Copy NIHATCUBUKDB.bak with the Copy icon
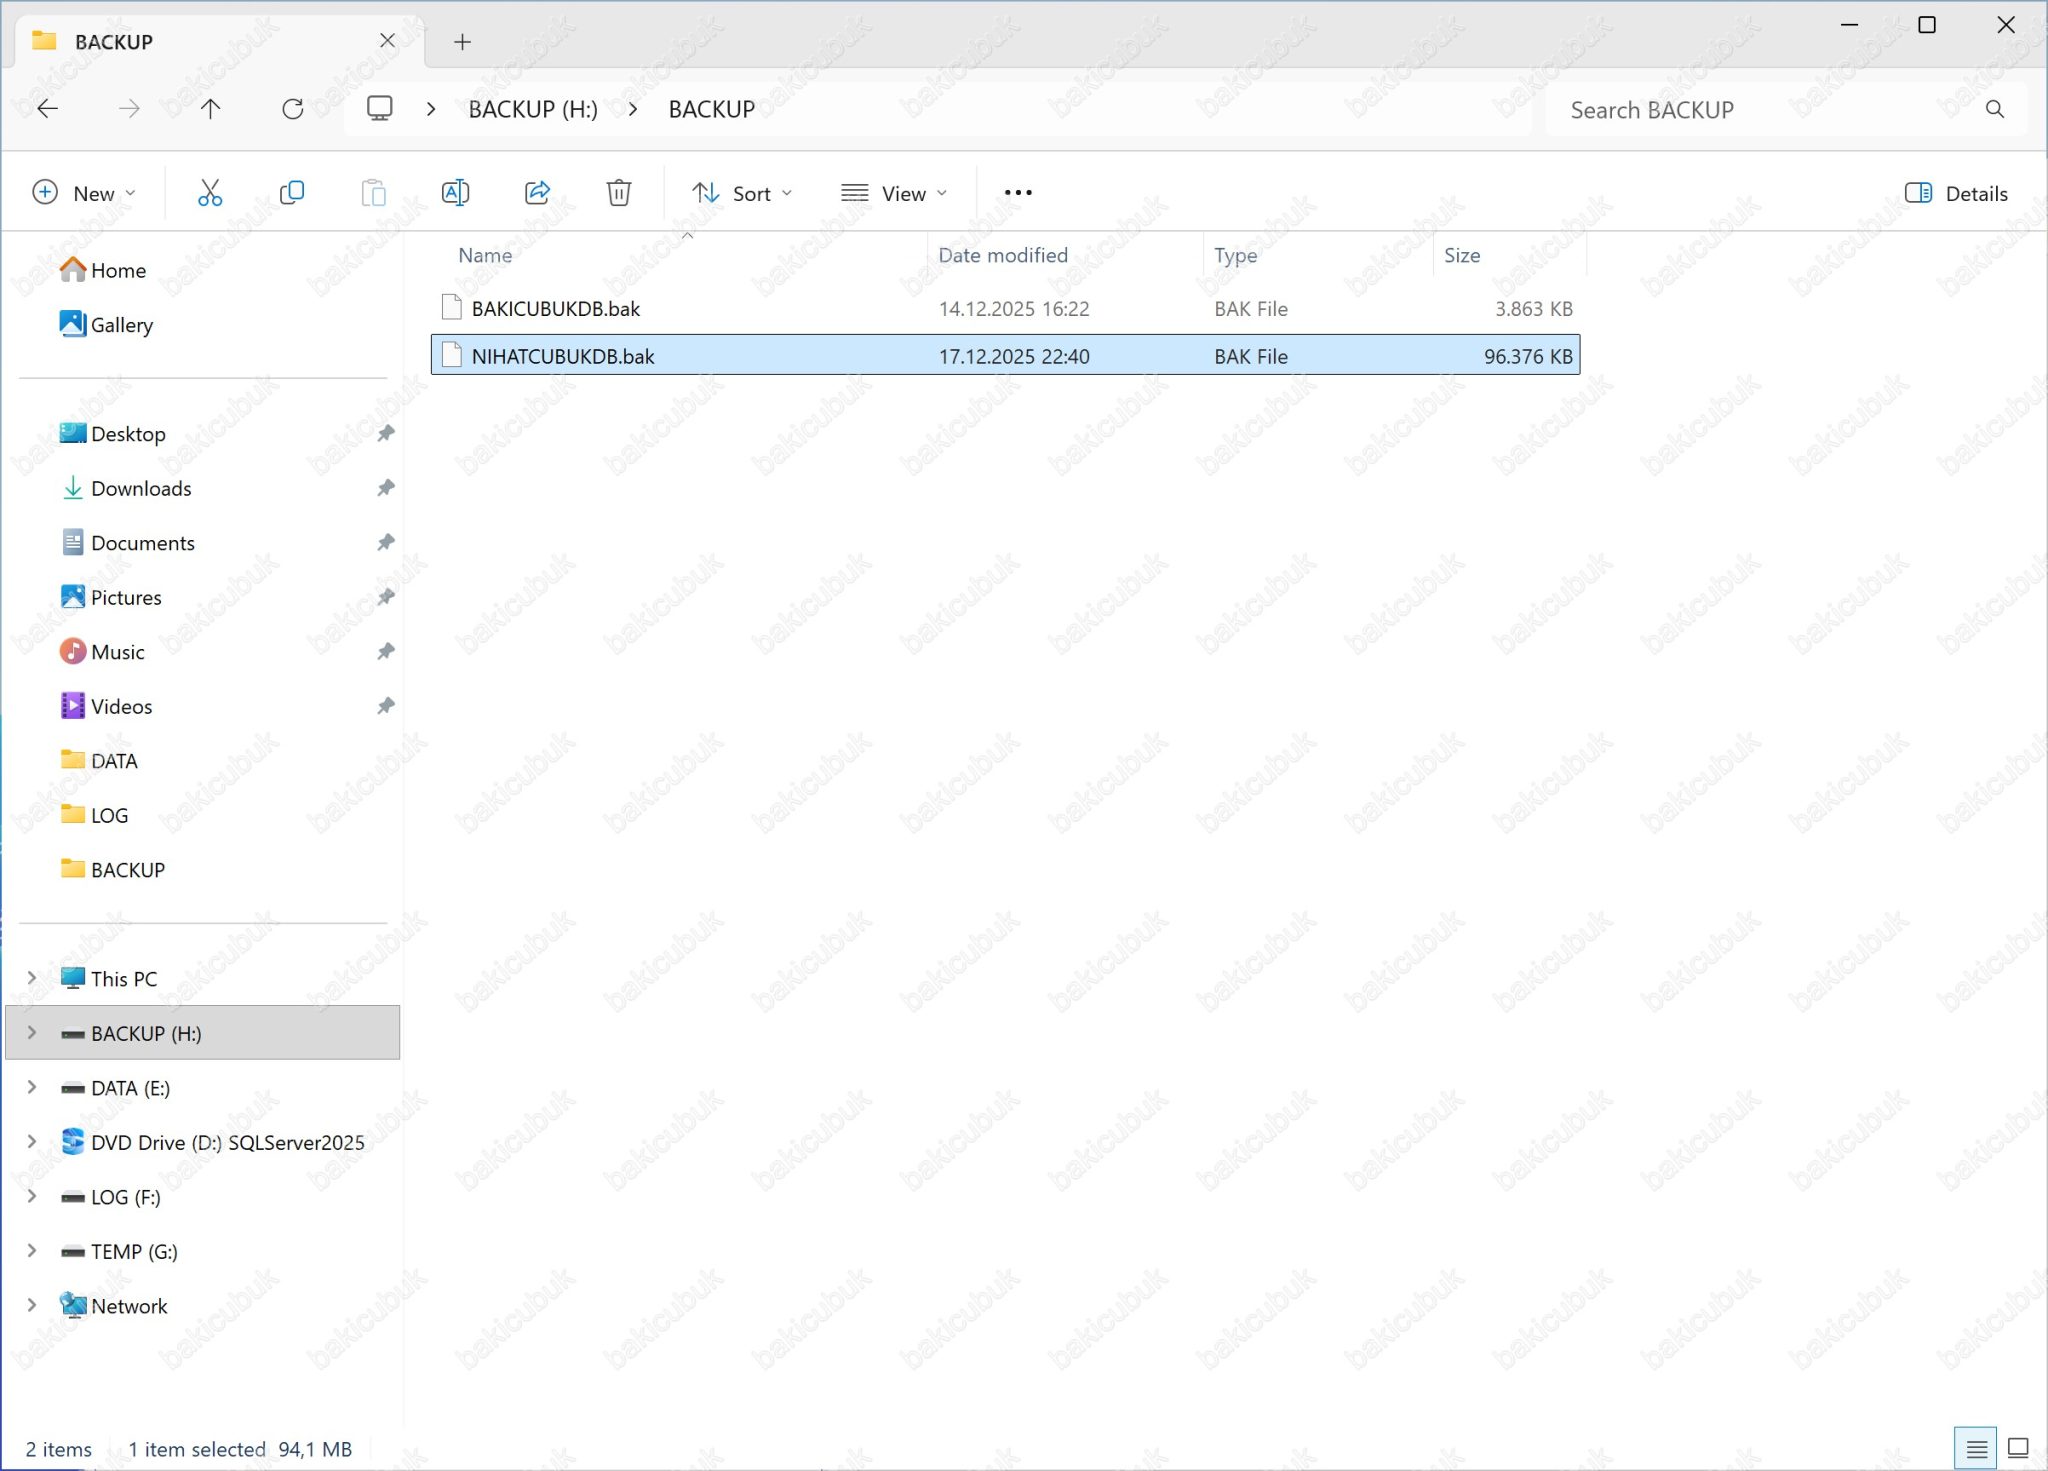 [x=291, y=192]
